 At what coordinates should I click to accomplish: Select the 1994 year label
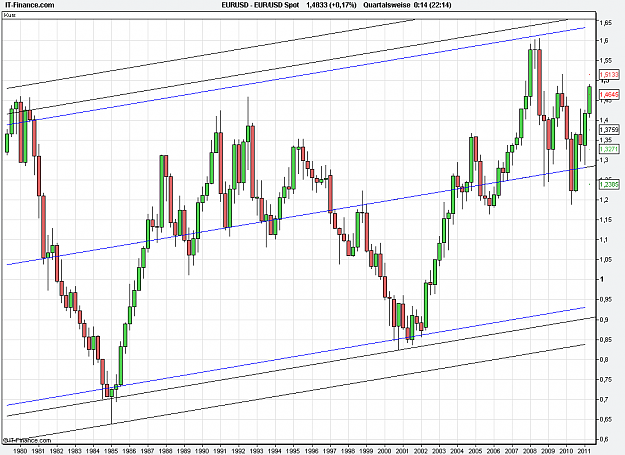275,451
